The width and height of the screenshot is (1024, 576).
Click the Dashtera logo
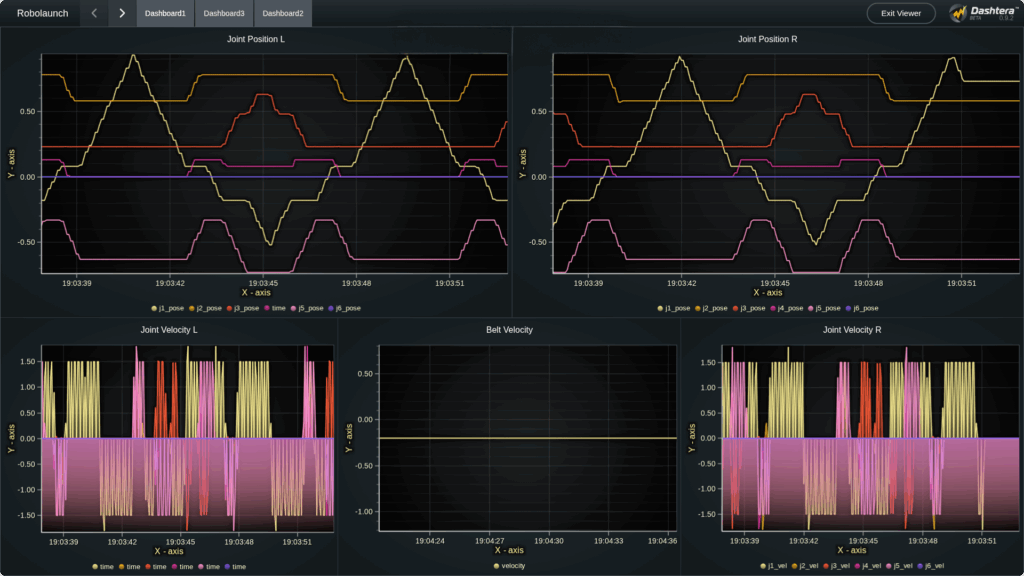point(982,13)
